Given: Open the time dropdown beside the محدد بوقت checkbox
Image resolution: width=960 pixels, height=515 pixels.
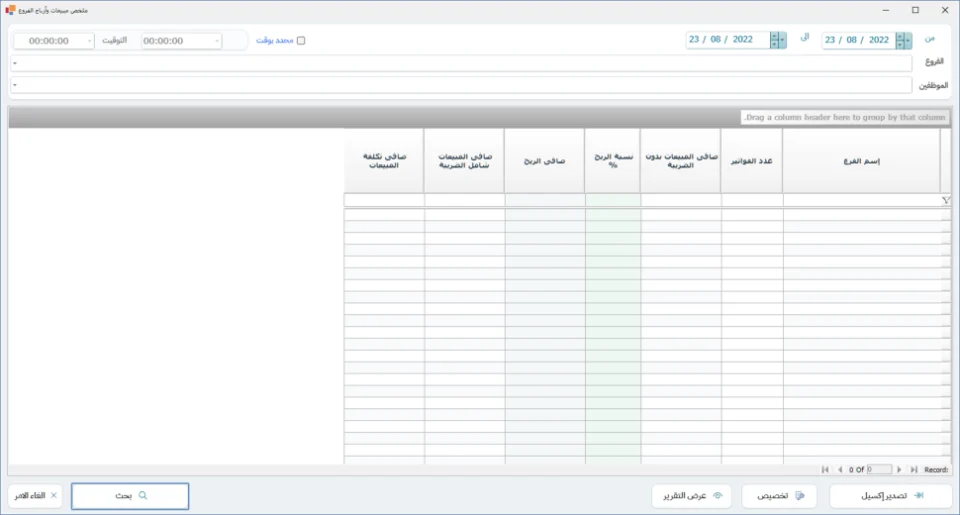Looking at the screenshot, I should [x=217, y=41].
